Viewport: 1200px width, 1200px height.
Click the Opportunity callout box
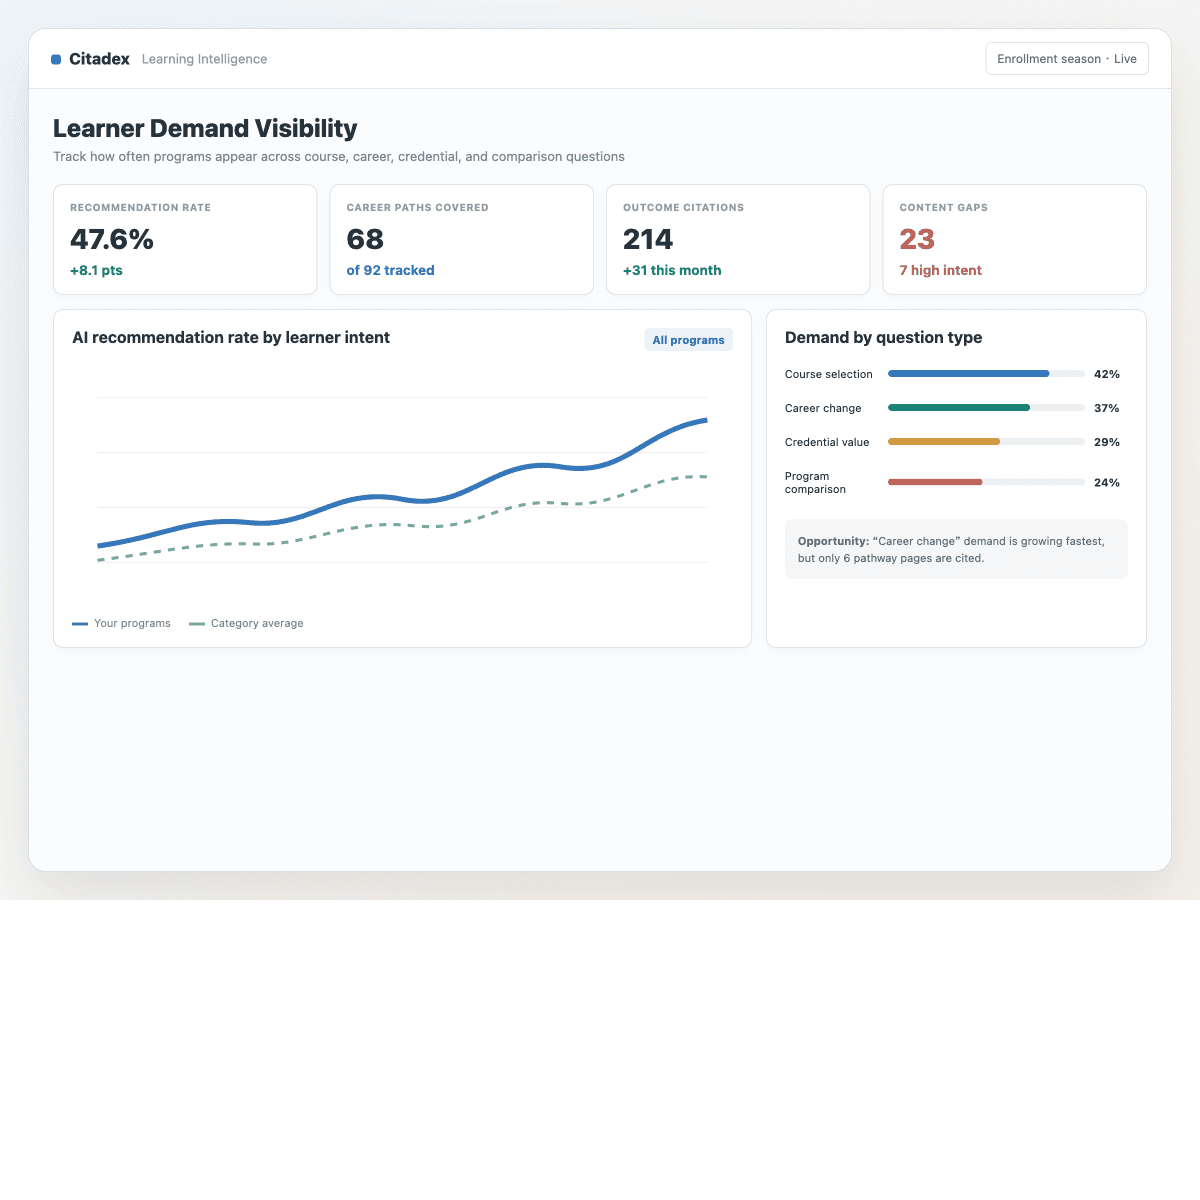click(x=956, y=549)
